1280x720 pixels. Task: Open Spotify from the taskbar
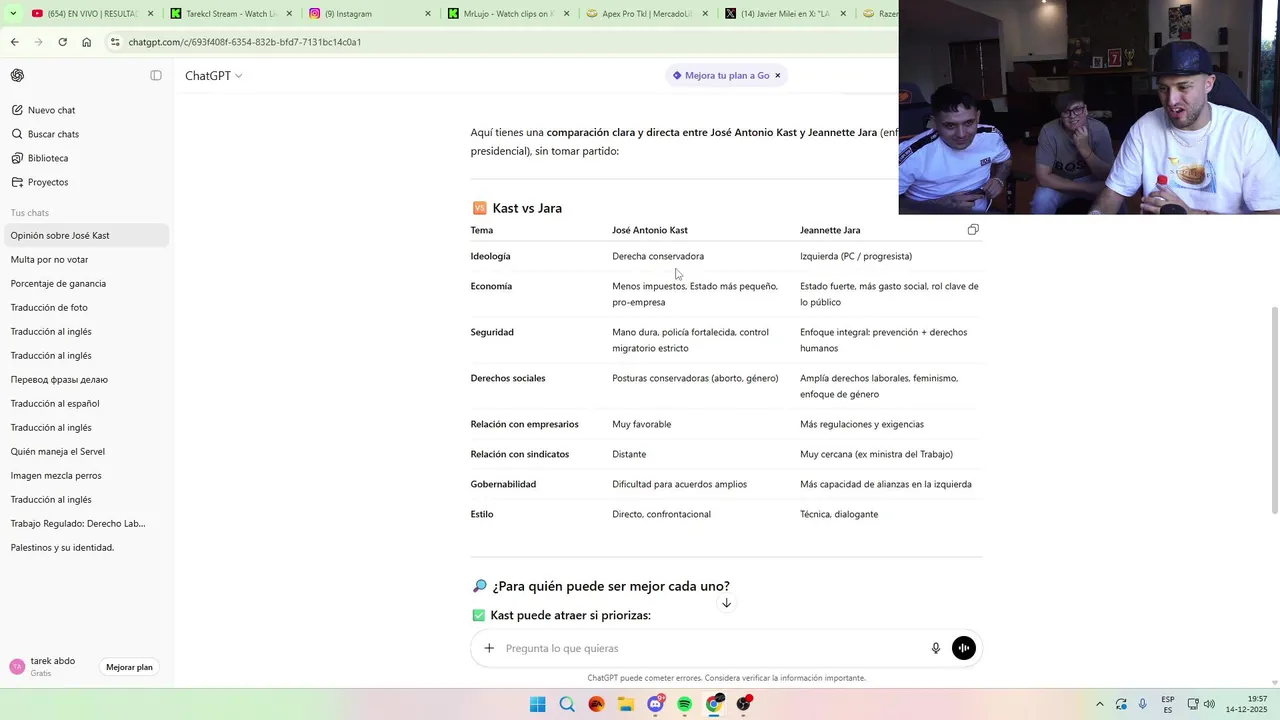[684, 704]
